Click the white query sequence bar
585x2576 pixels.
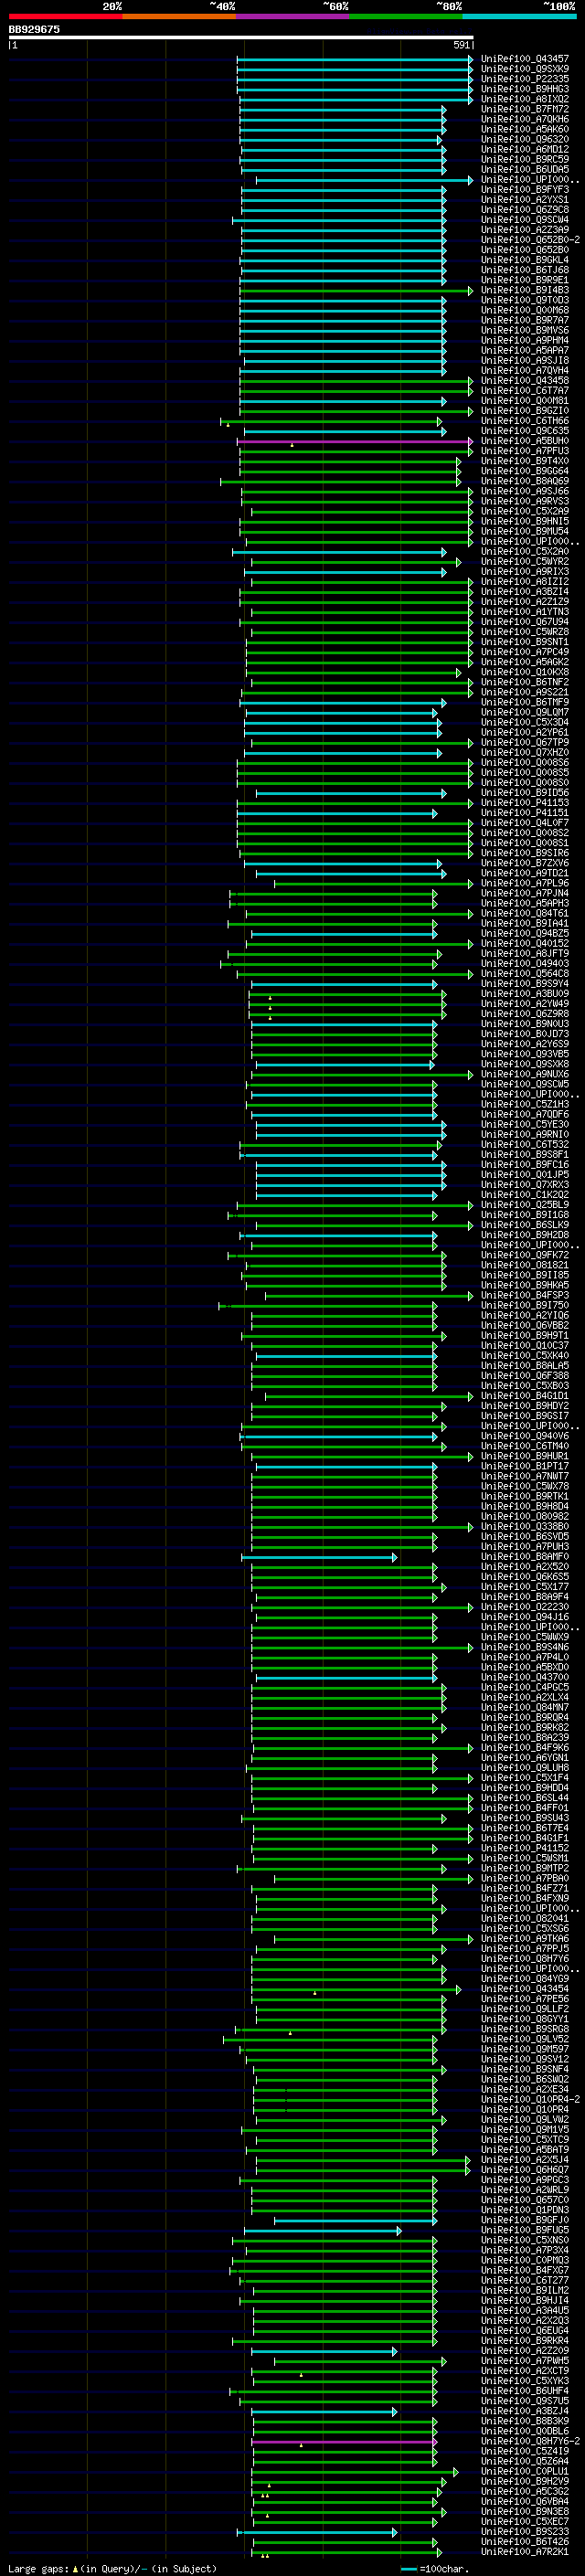point(240,38)
